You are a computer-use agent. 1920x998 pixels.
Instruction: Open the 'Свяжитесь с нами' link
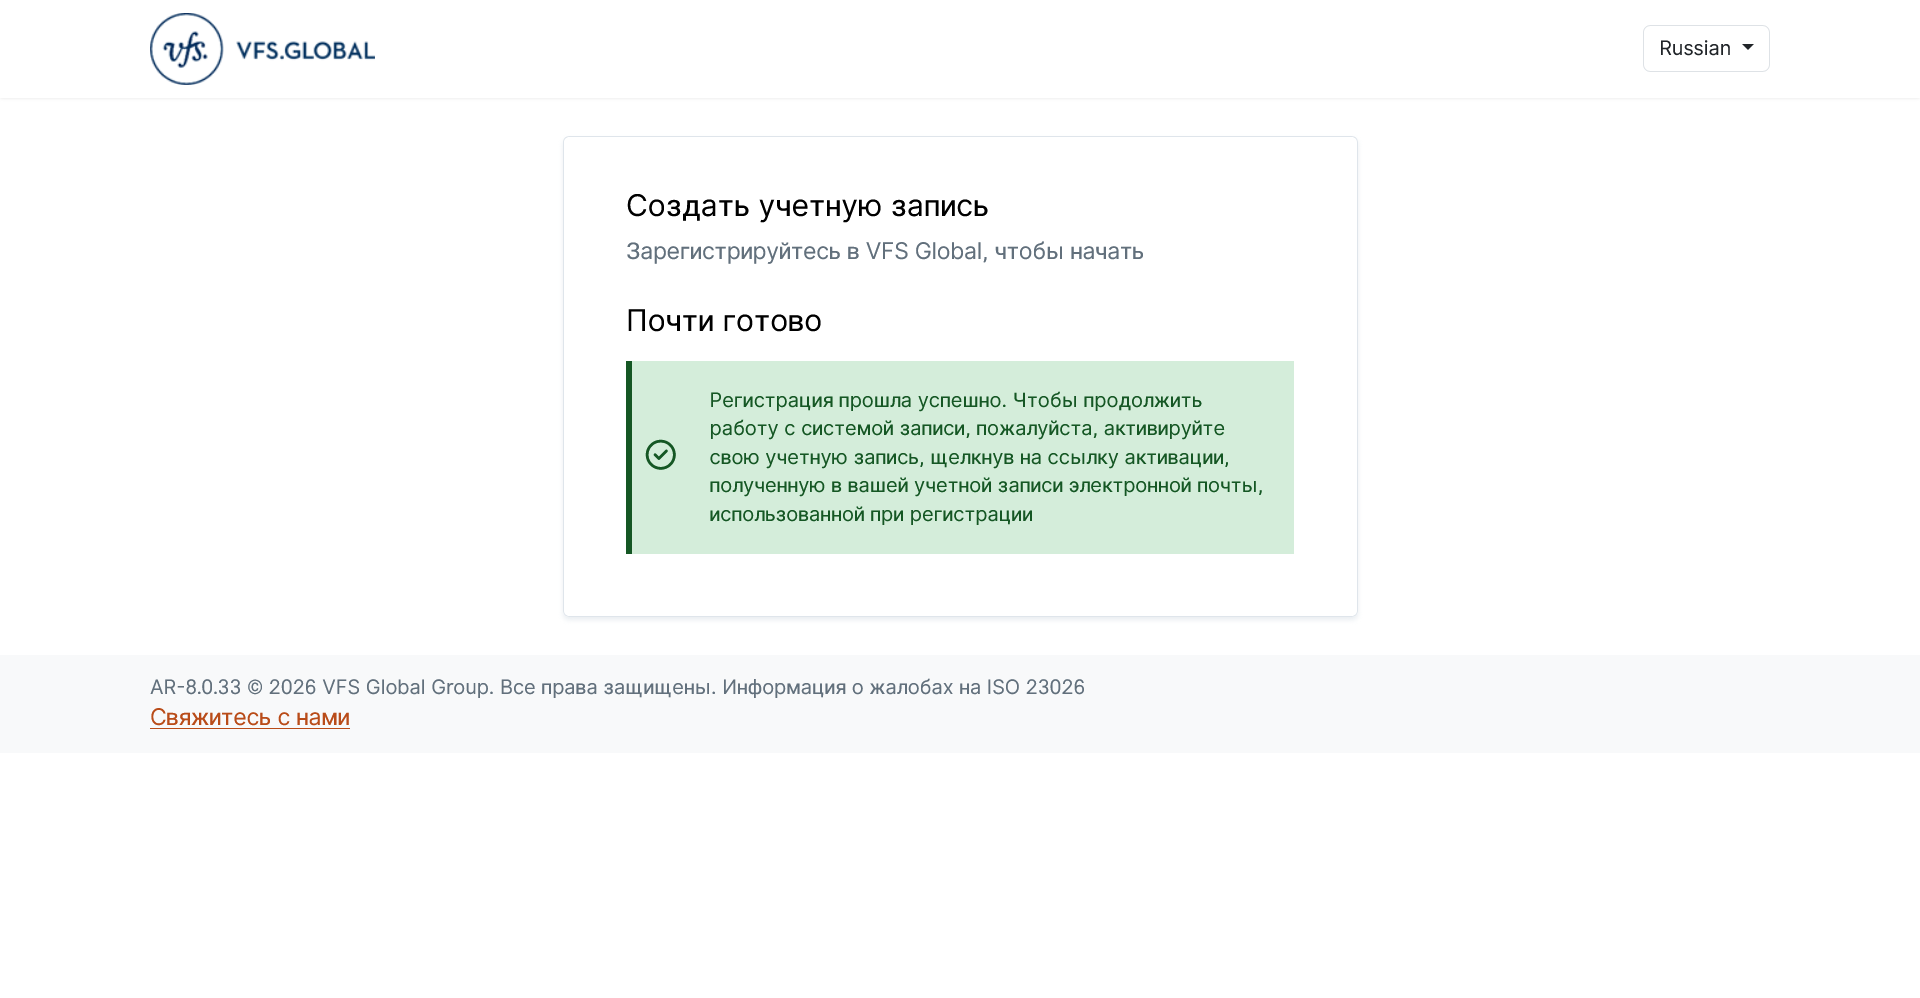point(250,717)
